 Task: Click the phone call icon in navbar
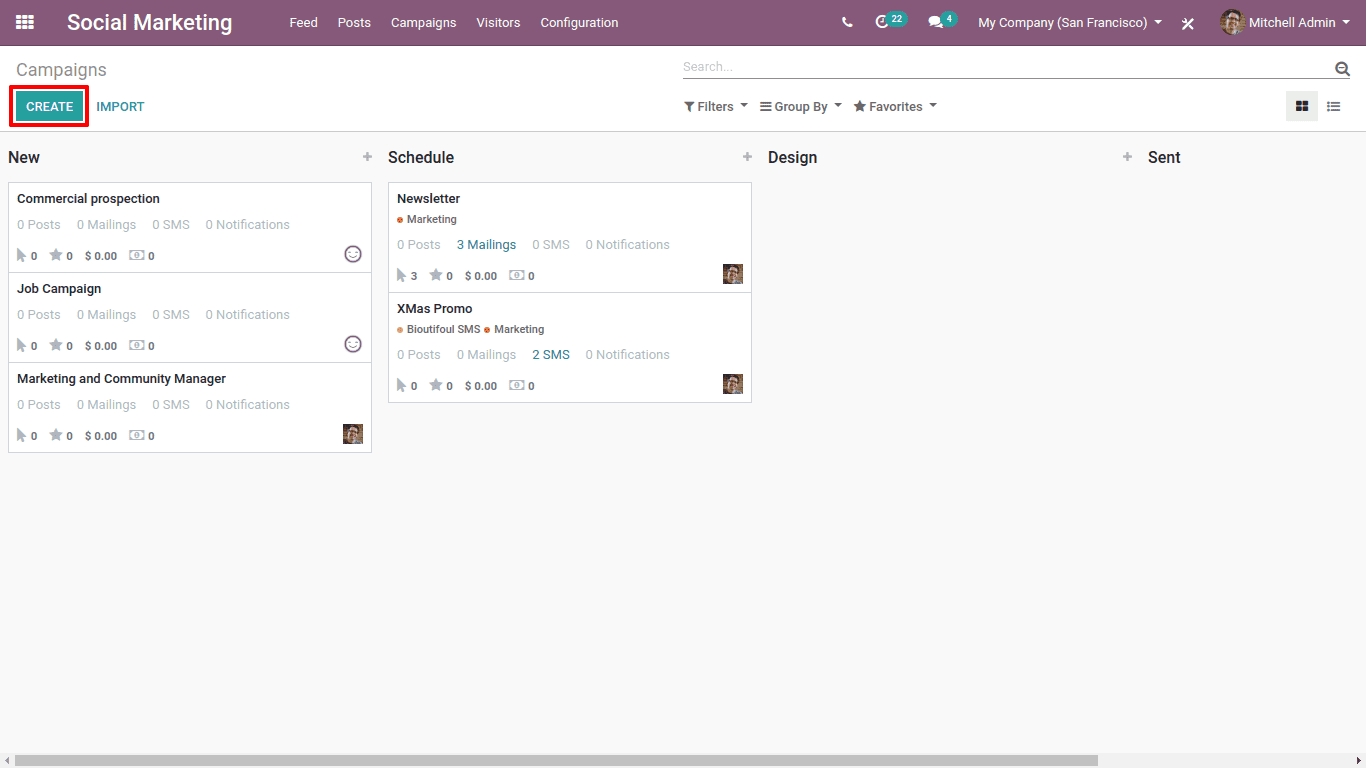pos(847,22)
